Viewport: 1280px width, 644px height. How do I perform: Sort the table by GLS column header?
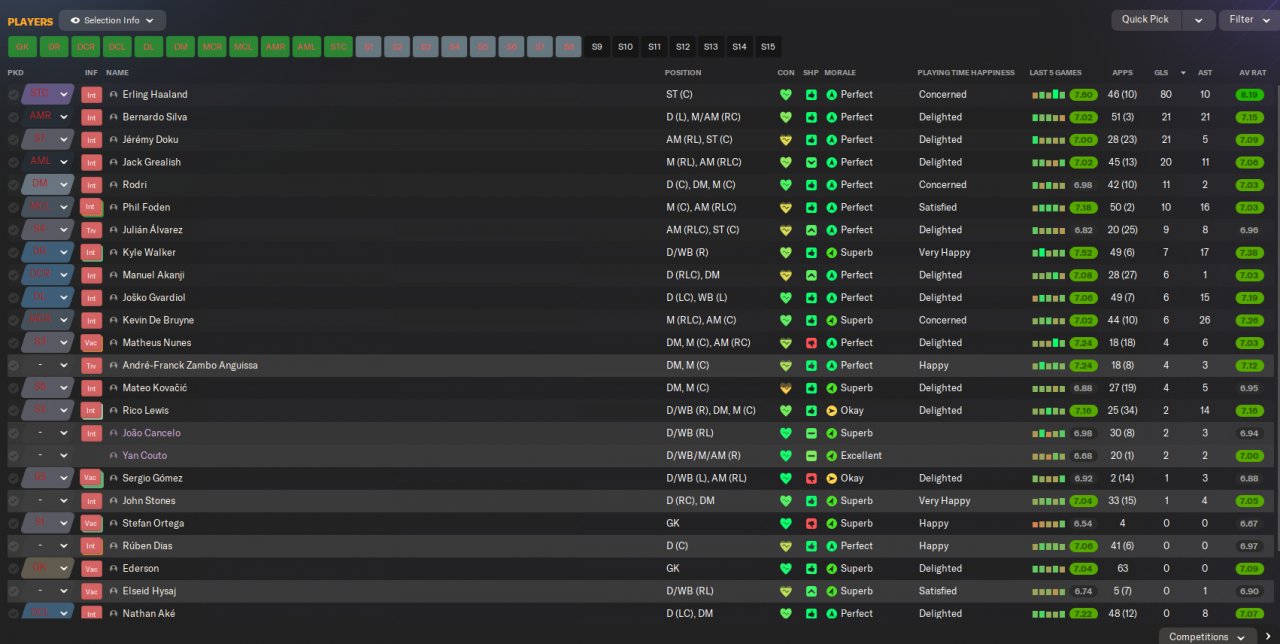[x=1161, y=72]
